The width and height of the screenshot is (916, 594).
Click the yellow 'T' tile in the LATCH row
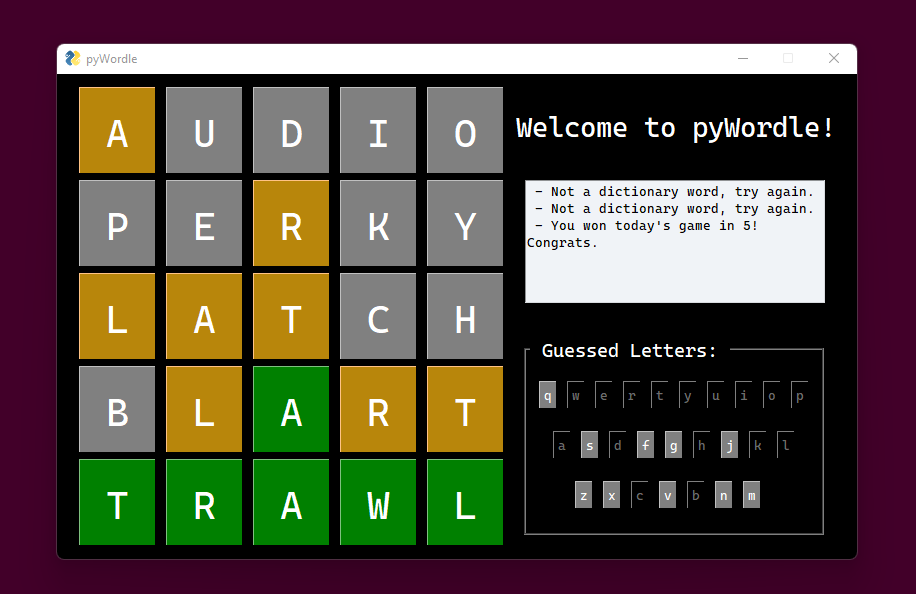tap(290, 316)
